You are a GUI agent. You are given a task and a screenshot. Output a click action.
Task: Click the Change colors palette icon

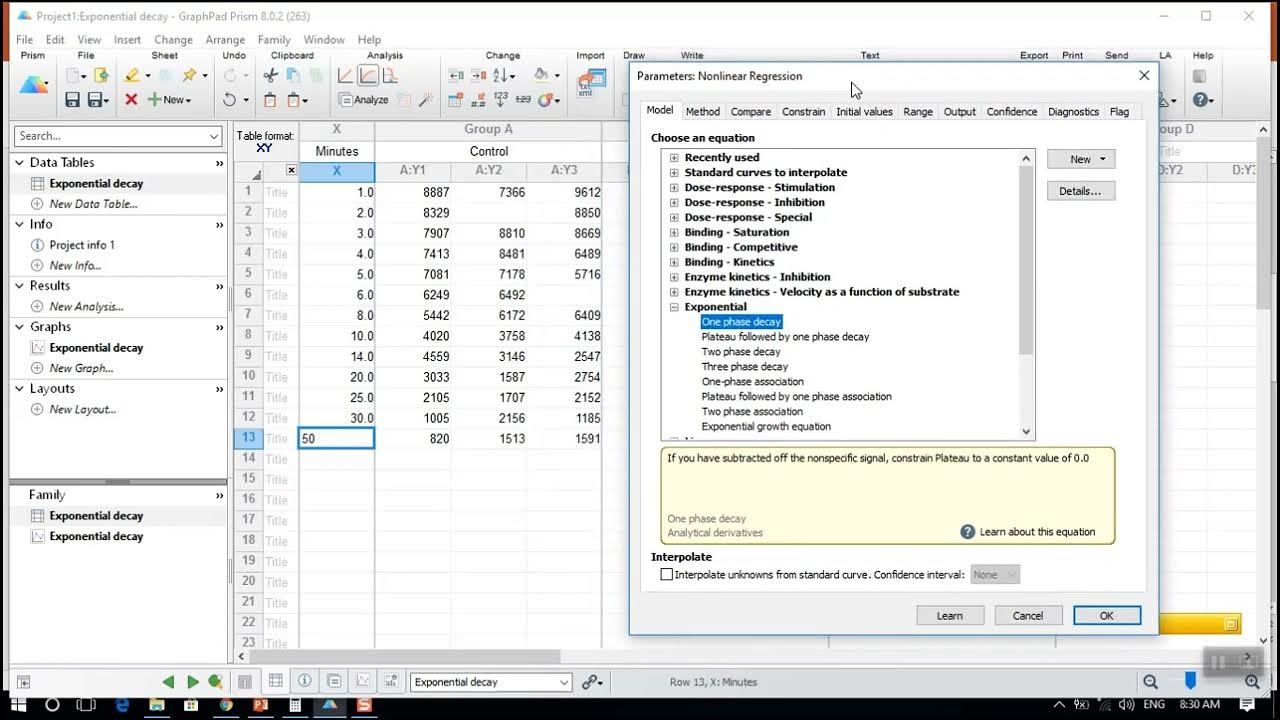click(547, 100)
